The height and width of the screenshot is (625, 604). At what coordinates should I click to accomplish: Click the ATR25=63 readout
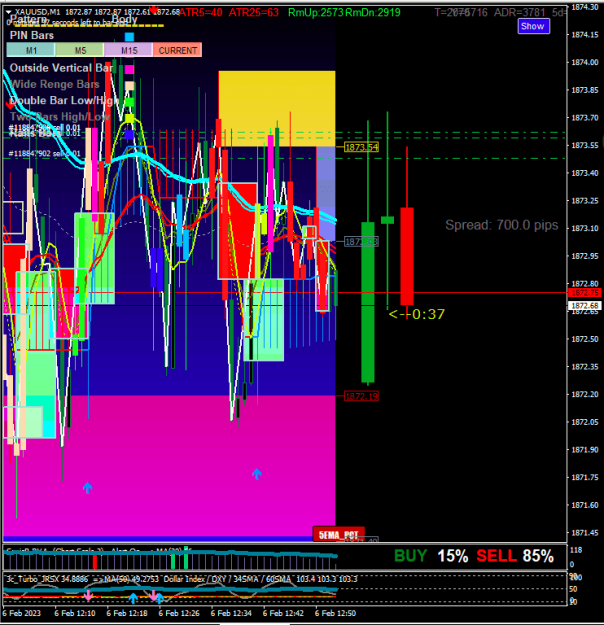point(254,13)
